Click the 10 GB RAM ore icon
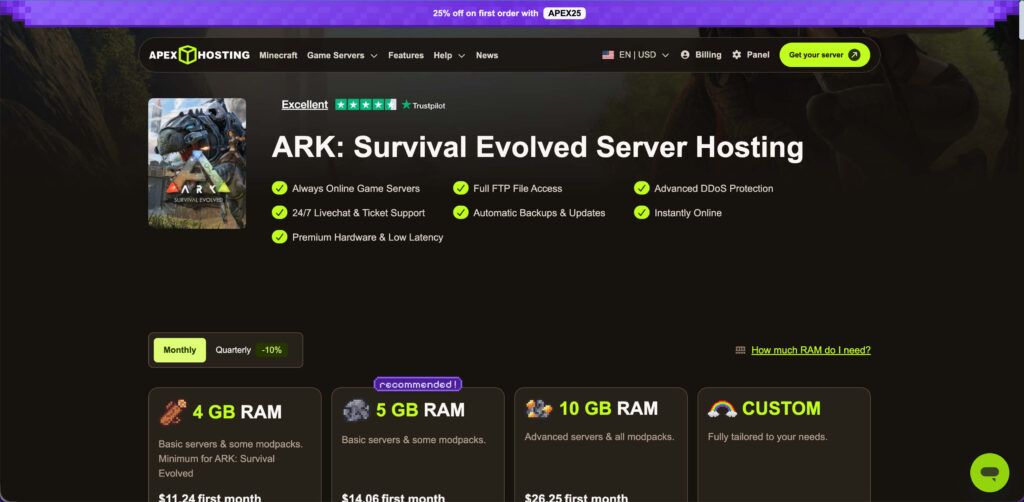1024x502 pixels. click(x=539, y=409)
